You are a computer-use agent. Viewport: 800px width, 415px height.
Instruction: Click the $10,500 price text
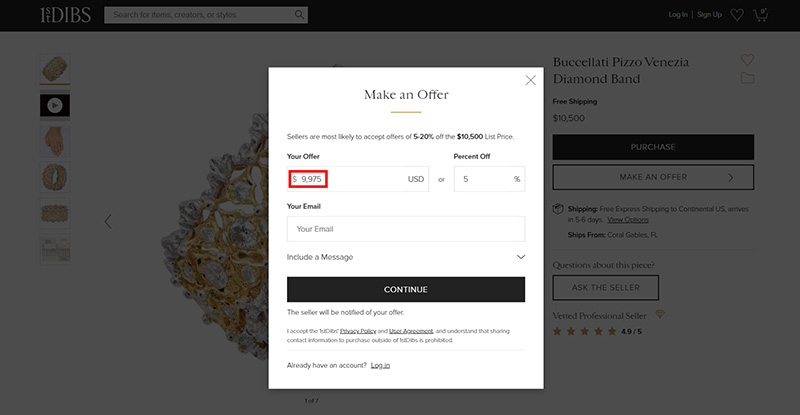pyautogui.click(x=569, y=118)
